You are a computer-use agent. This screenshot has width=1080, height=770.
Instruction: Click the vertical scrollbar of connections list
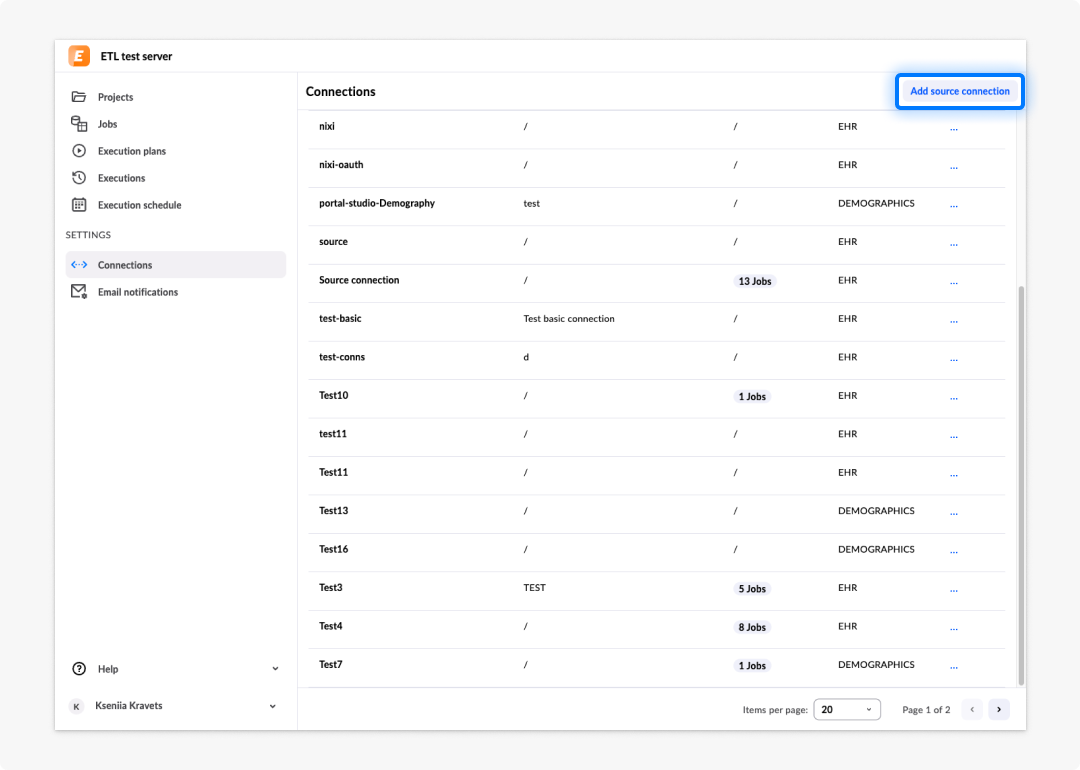(x=1021, y=486)
